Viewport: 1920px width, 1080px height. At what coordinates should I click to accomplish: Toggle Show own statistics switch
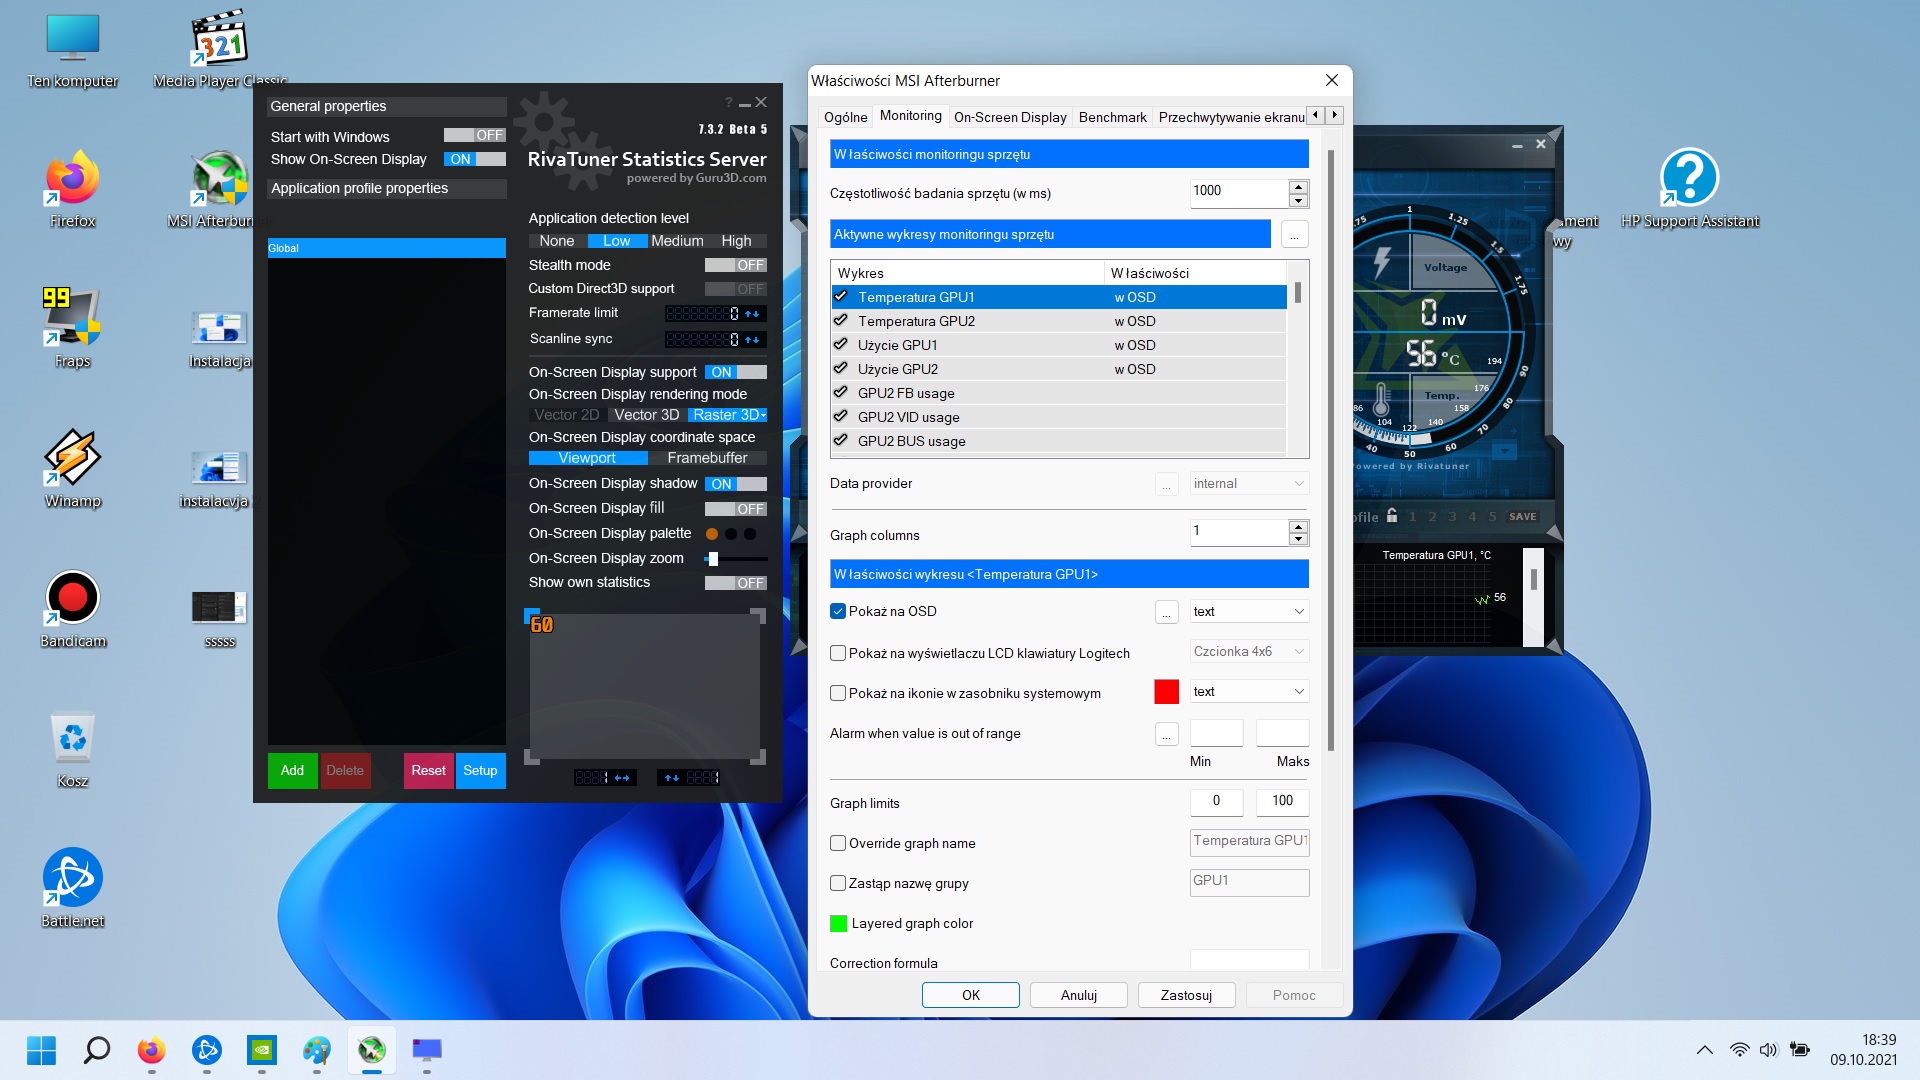tap(736, 583)
